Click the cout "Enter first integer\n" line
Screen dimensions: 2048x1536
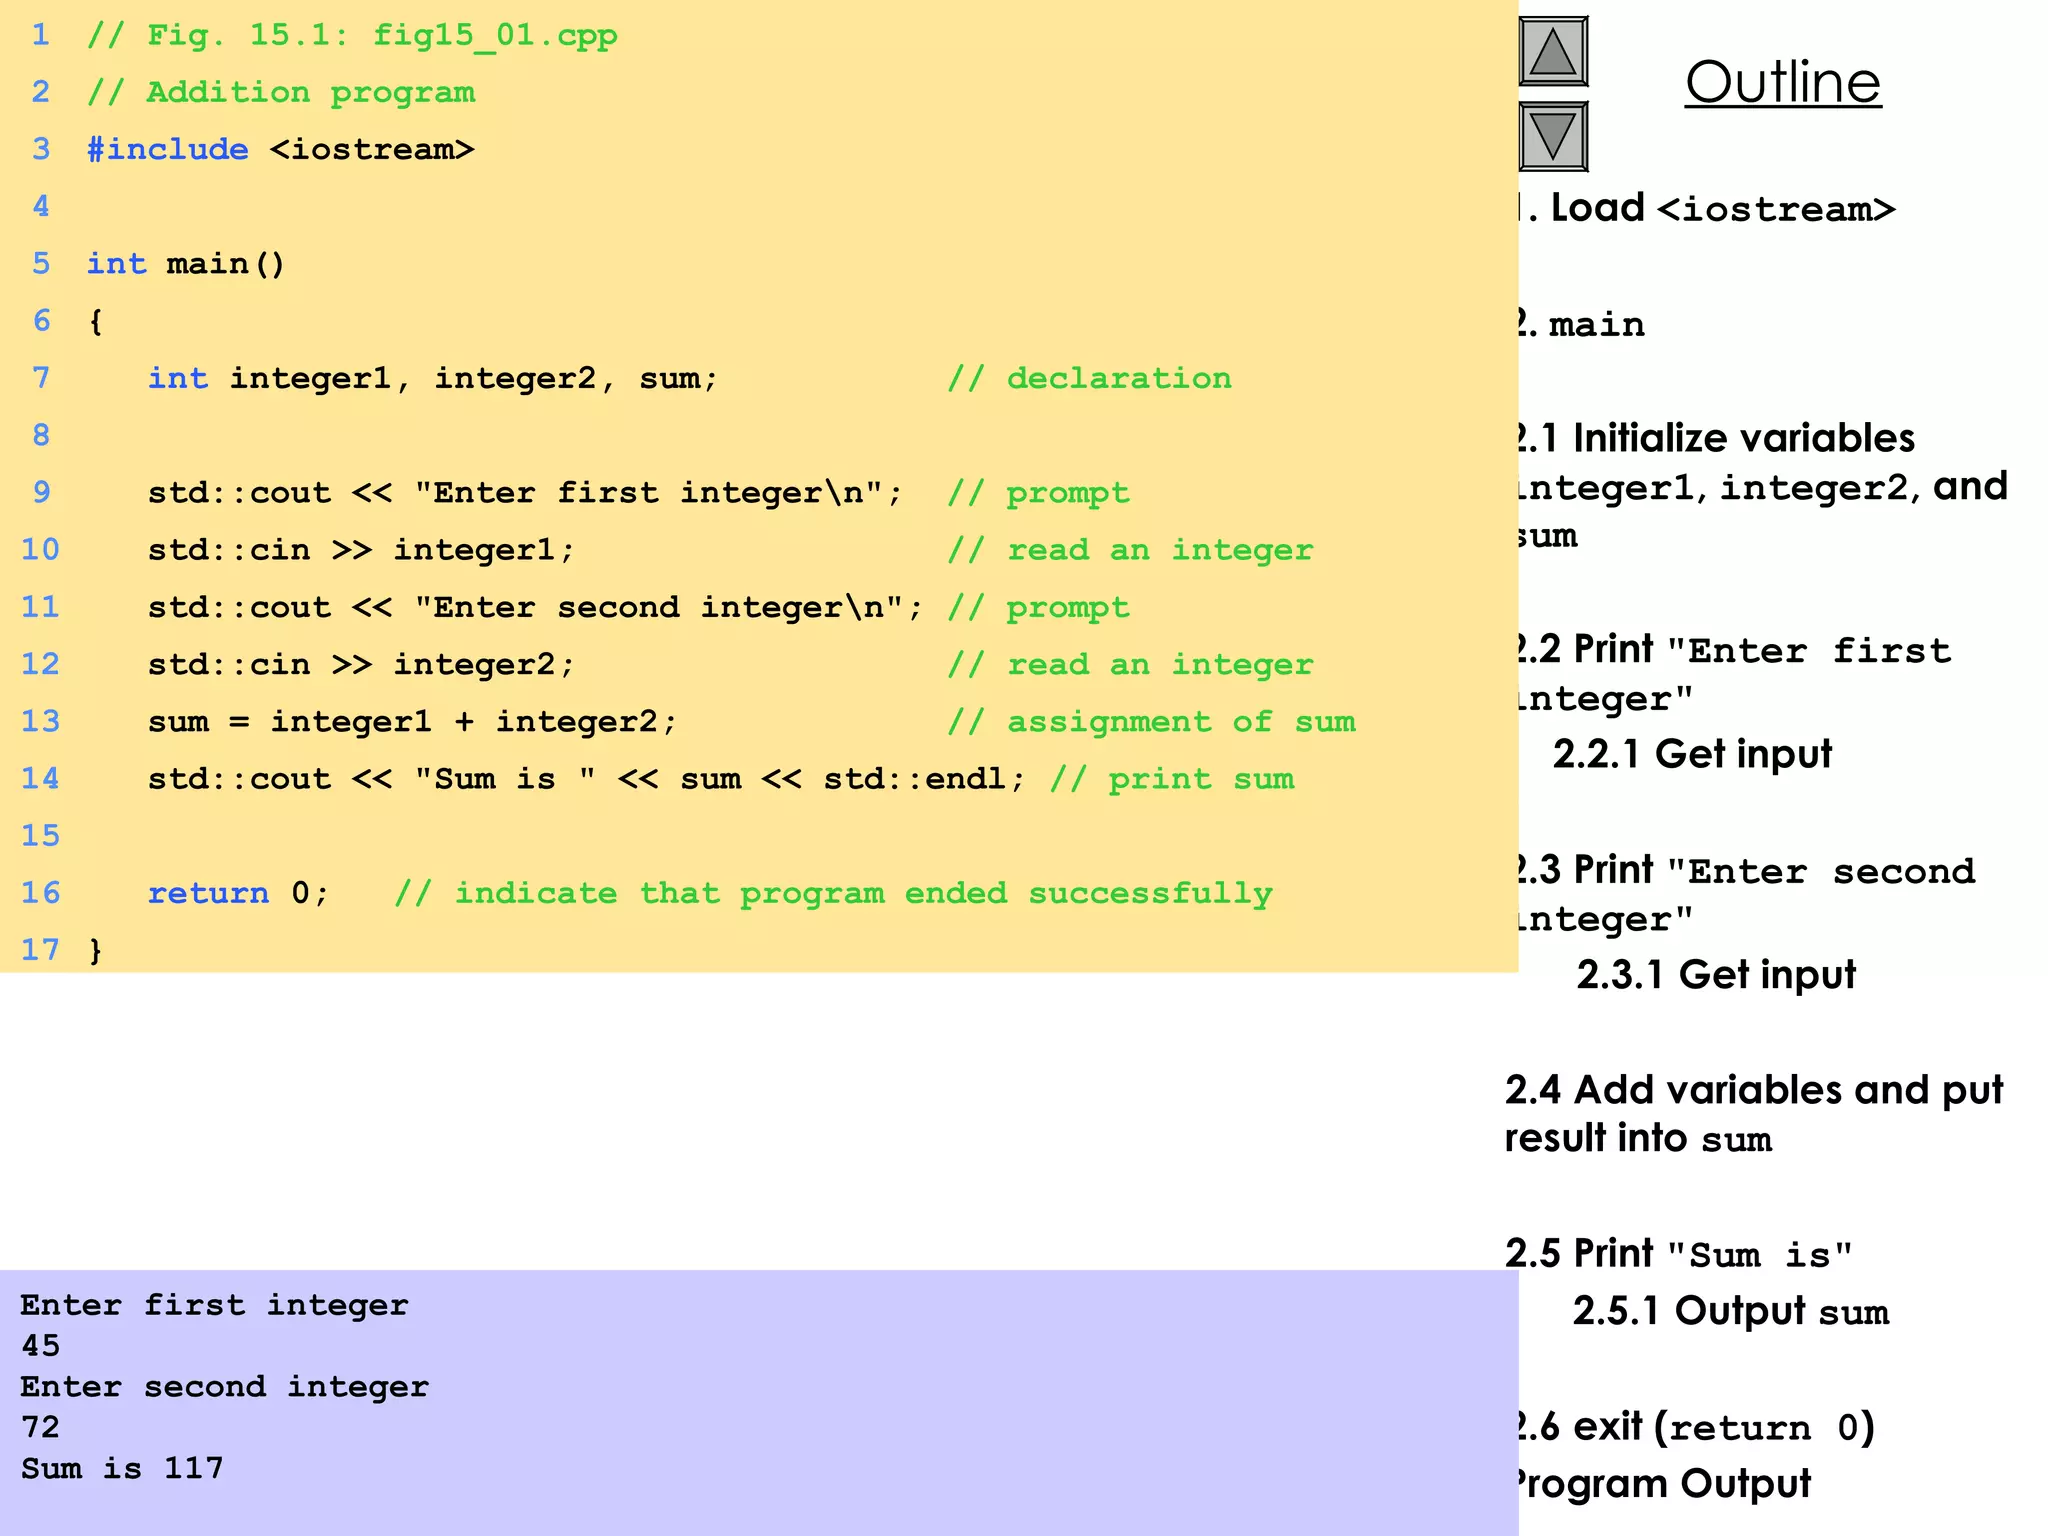(x=525, y=493)
